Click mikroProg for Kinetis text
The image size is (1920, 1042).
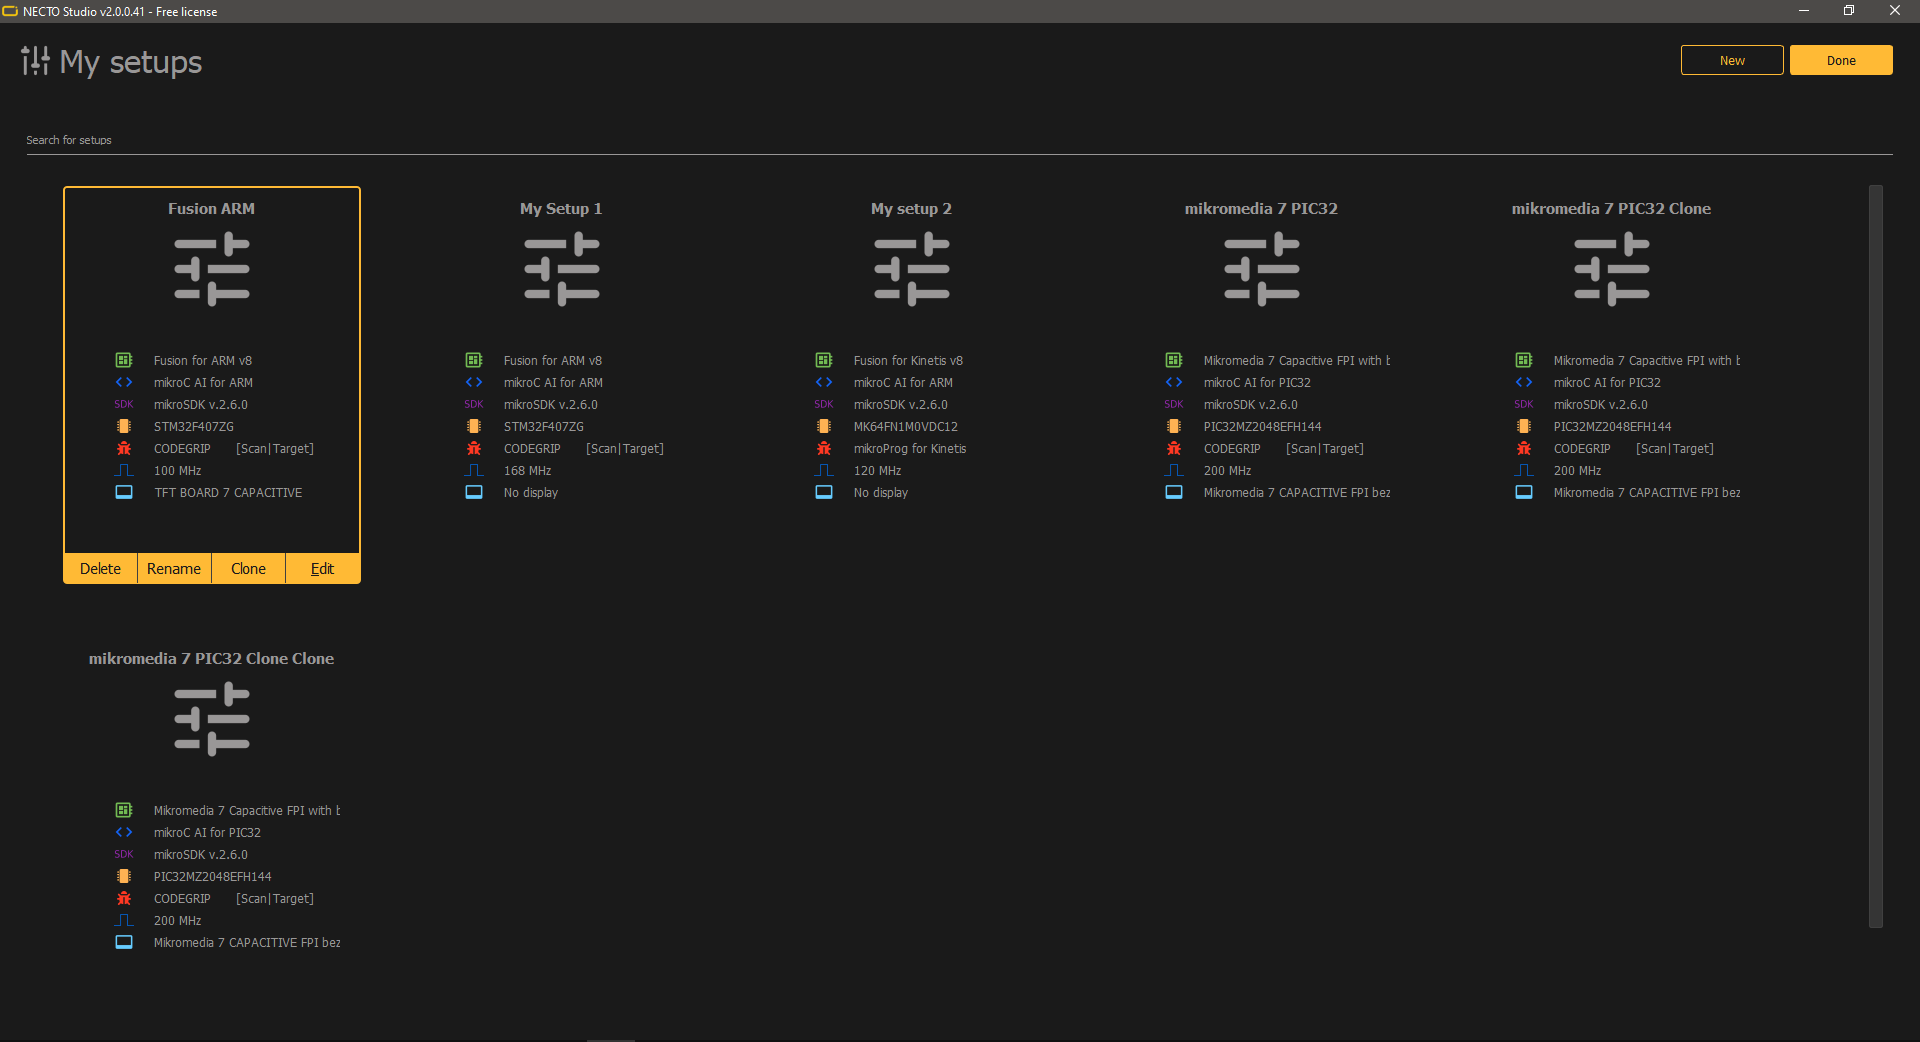pos(910,449)
